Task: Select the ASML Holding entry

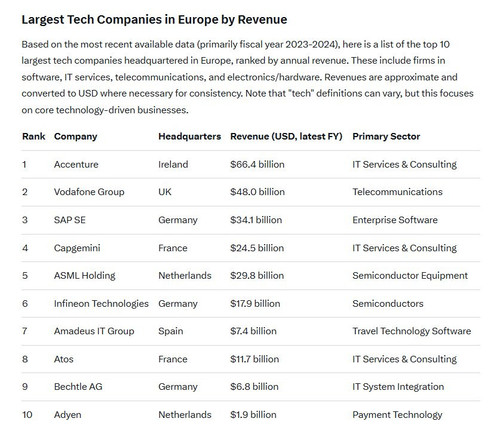Action: pyautogui.click(x=85, y=276)
